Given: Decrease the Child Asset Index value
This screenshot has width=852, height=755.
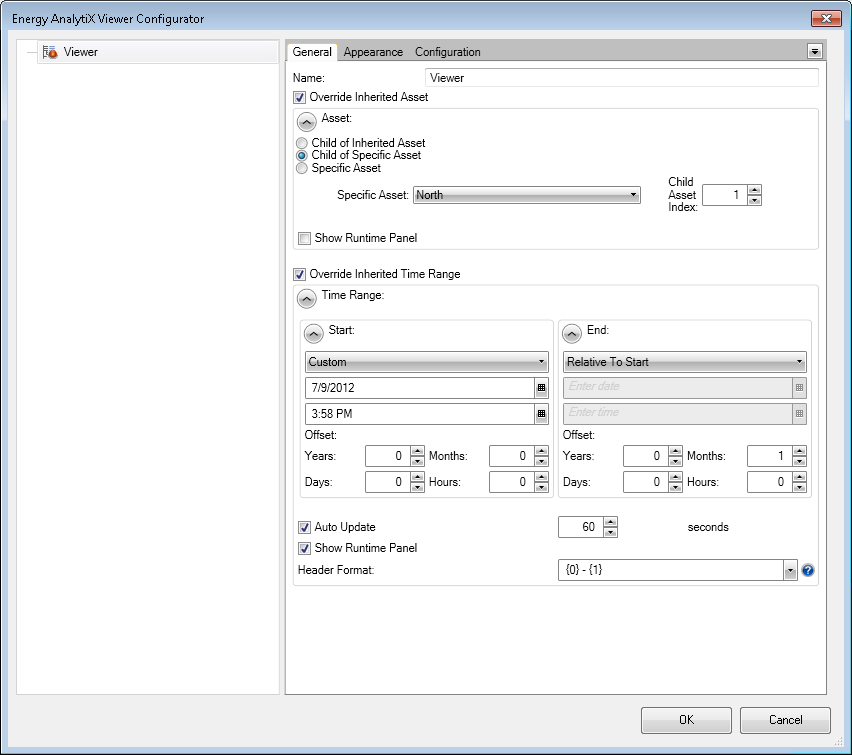Looking at the screenshot, I should click(x=754, y=201).
